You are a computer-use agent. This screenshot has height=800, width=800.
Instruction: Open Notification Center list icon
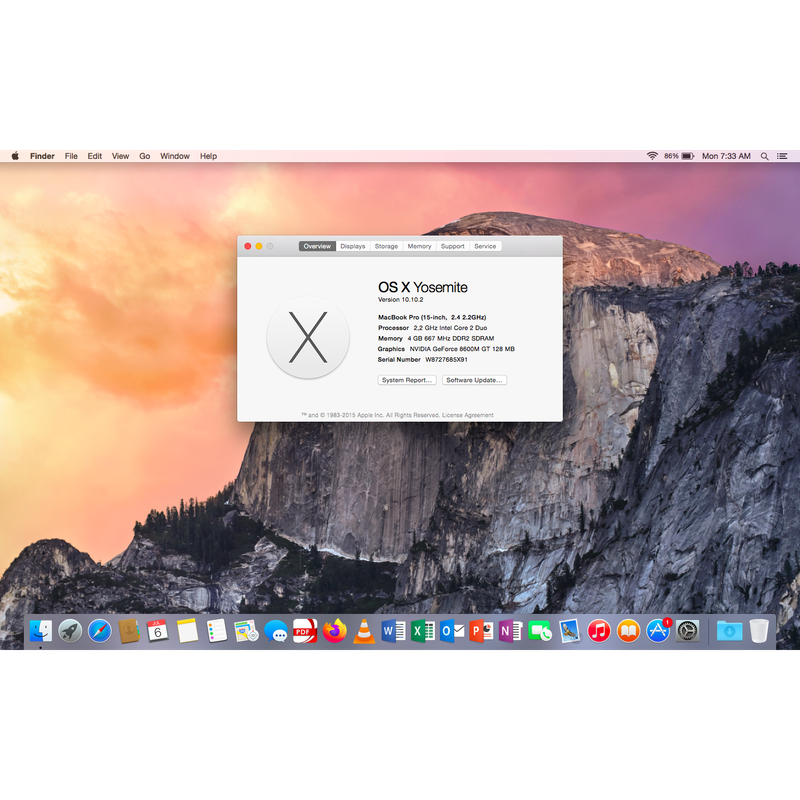(x=782, y=156)
